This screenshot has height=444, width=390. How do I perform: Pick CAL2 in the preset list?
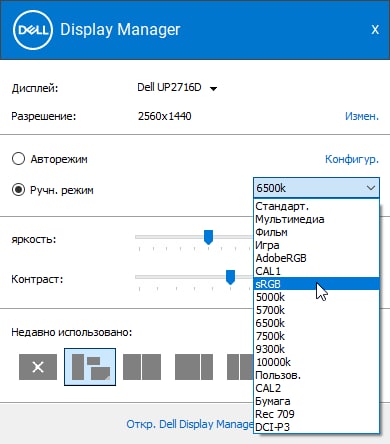pos(316,388)
